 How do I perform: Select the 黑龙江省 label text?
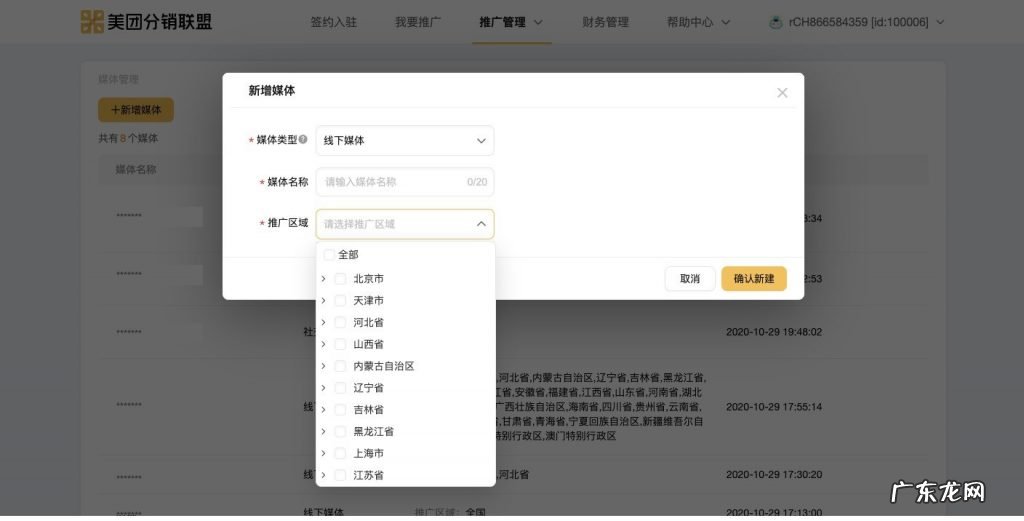pyautogui.click(x=374, y=432)
